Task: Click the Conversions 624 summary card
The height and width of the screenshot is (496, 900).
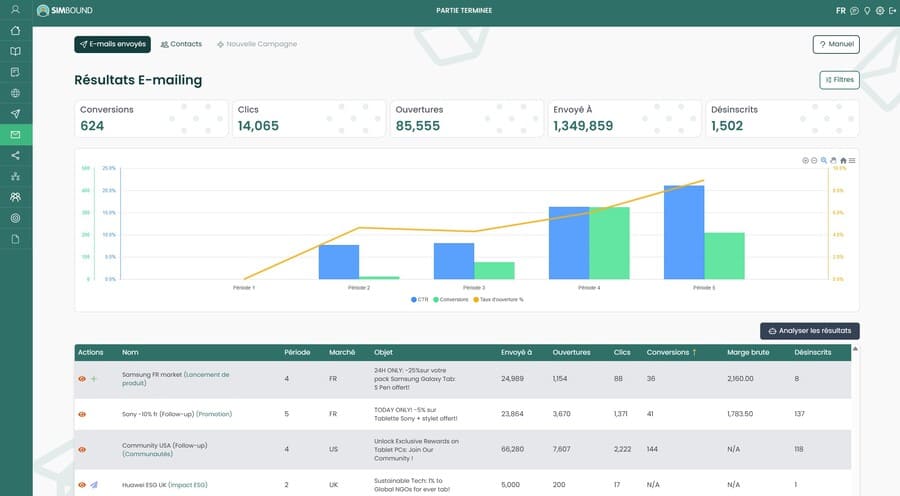Action: click(152, 118)
